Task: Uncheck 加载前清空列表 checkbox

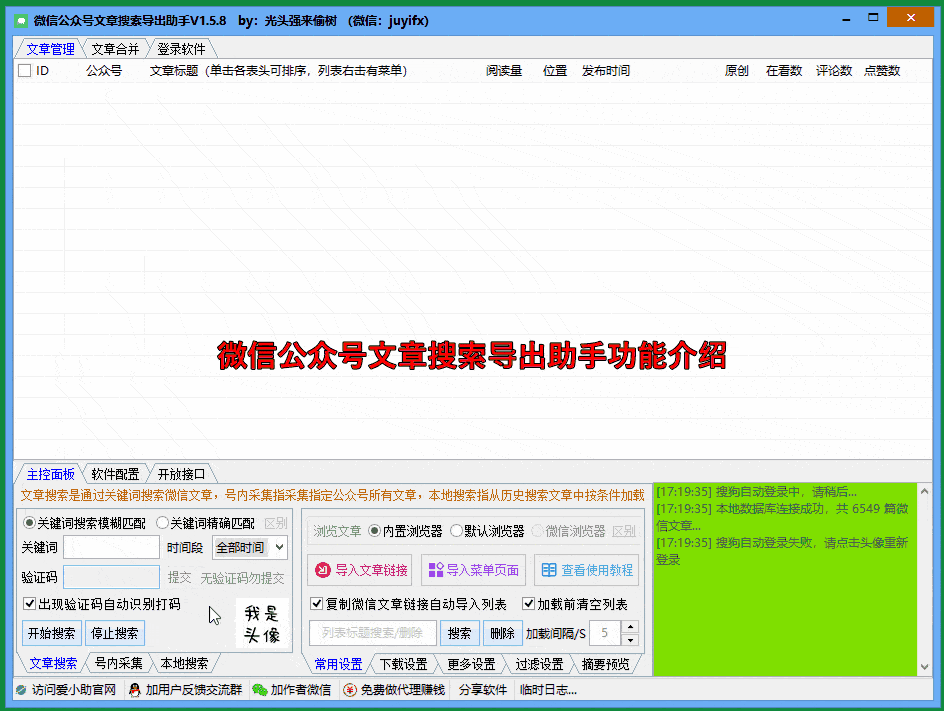Action: [x=529, y=604]
